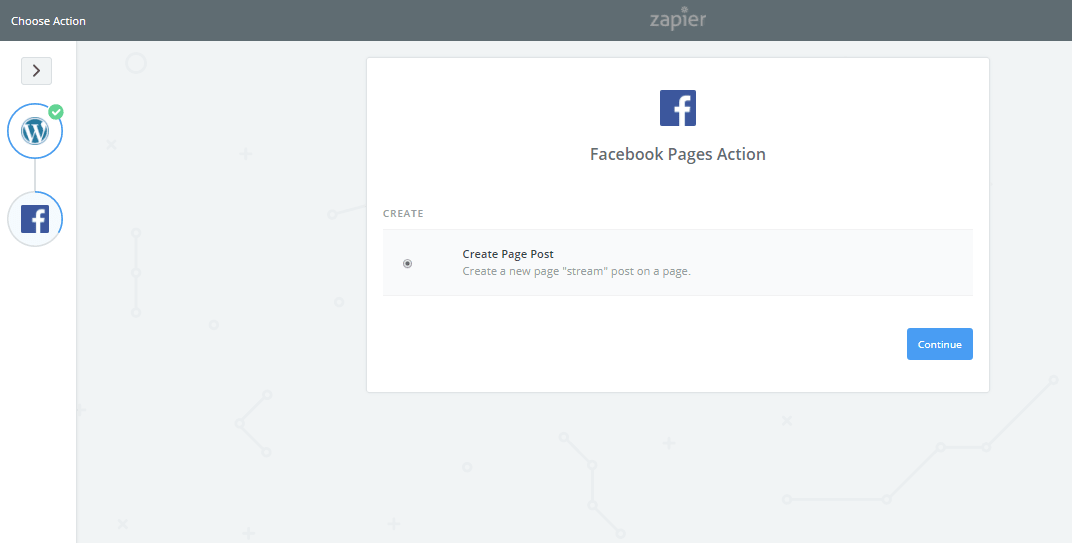The image size is (1072, 543).
Task: Click the connector line between the steps
Action: (35, 175)
